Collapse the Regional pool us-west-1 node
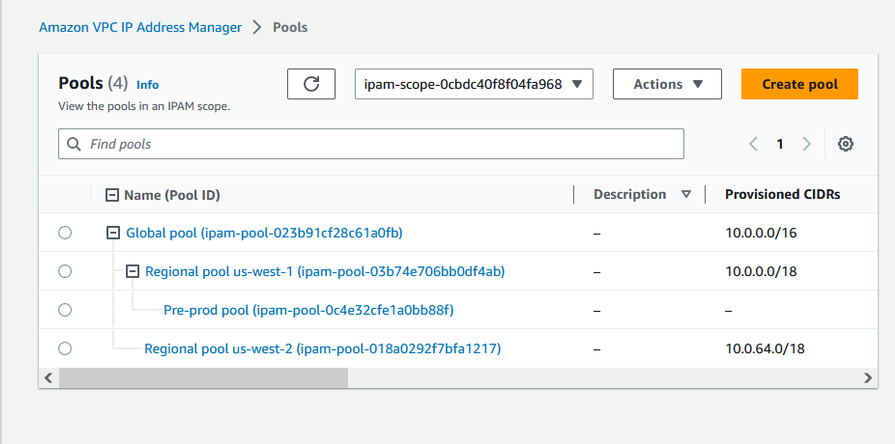This screenshot has height=444, width=895. pos(132,271)
